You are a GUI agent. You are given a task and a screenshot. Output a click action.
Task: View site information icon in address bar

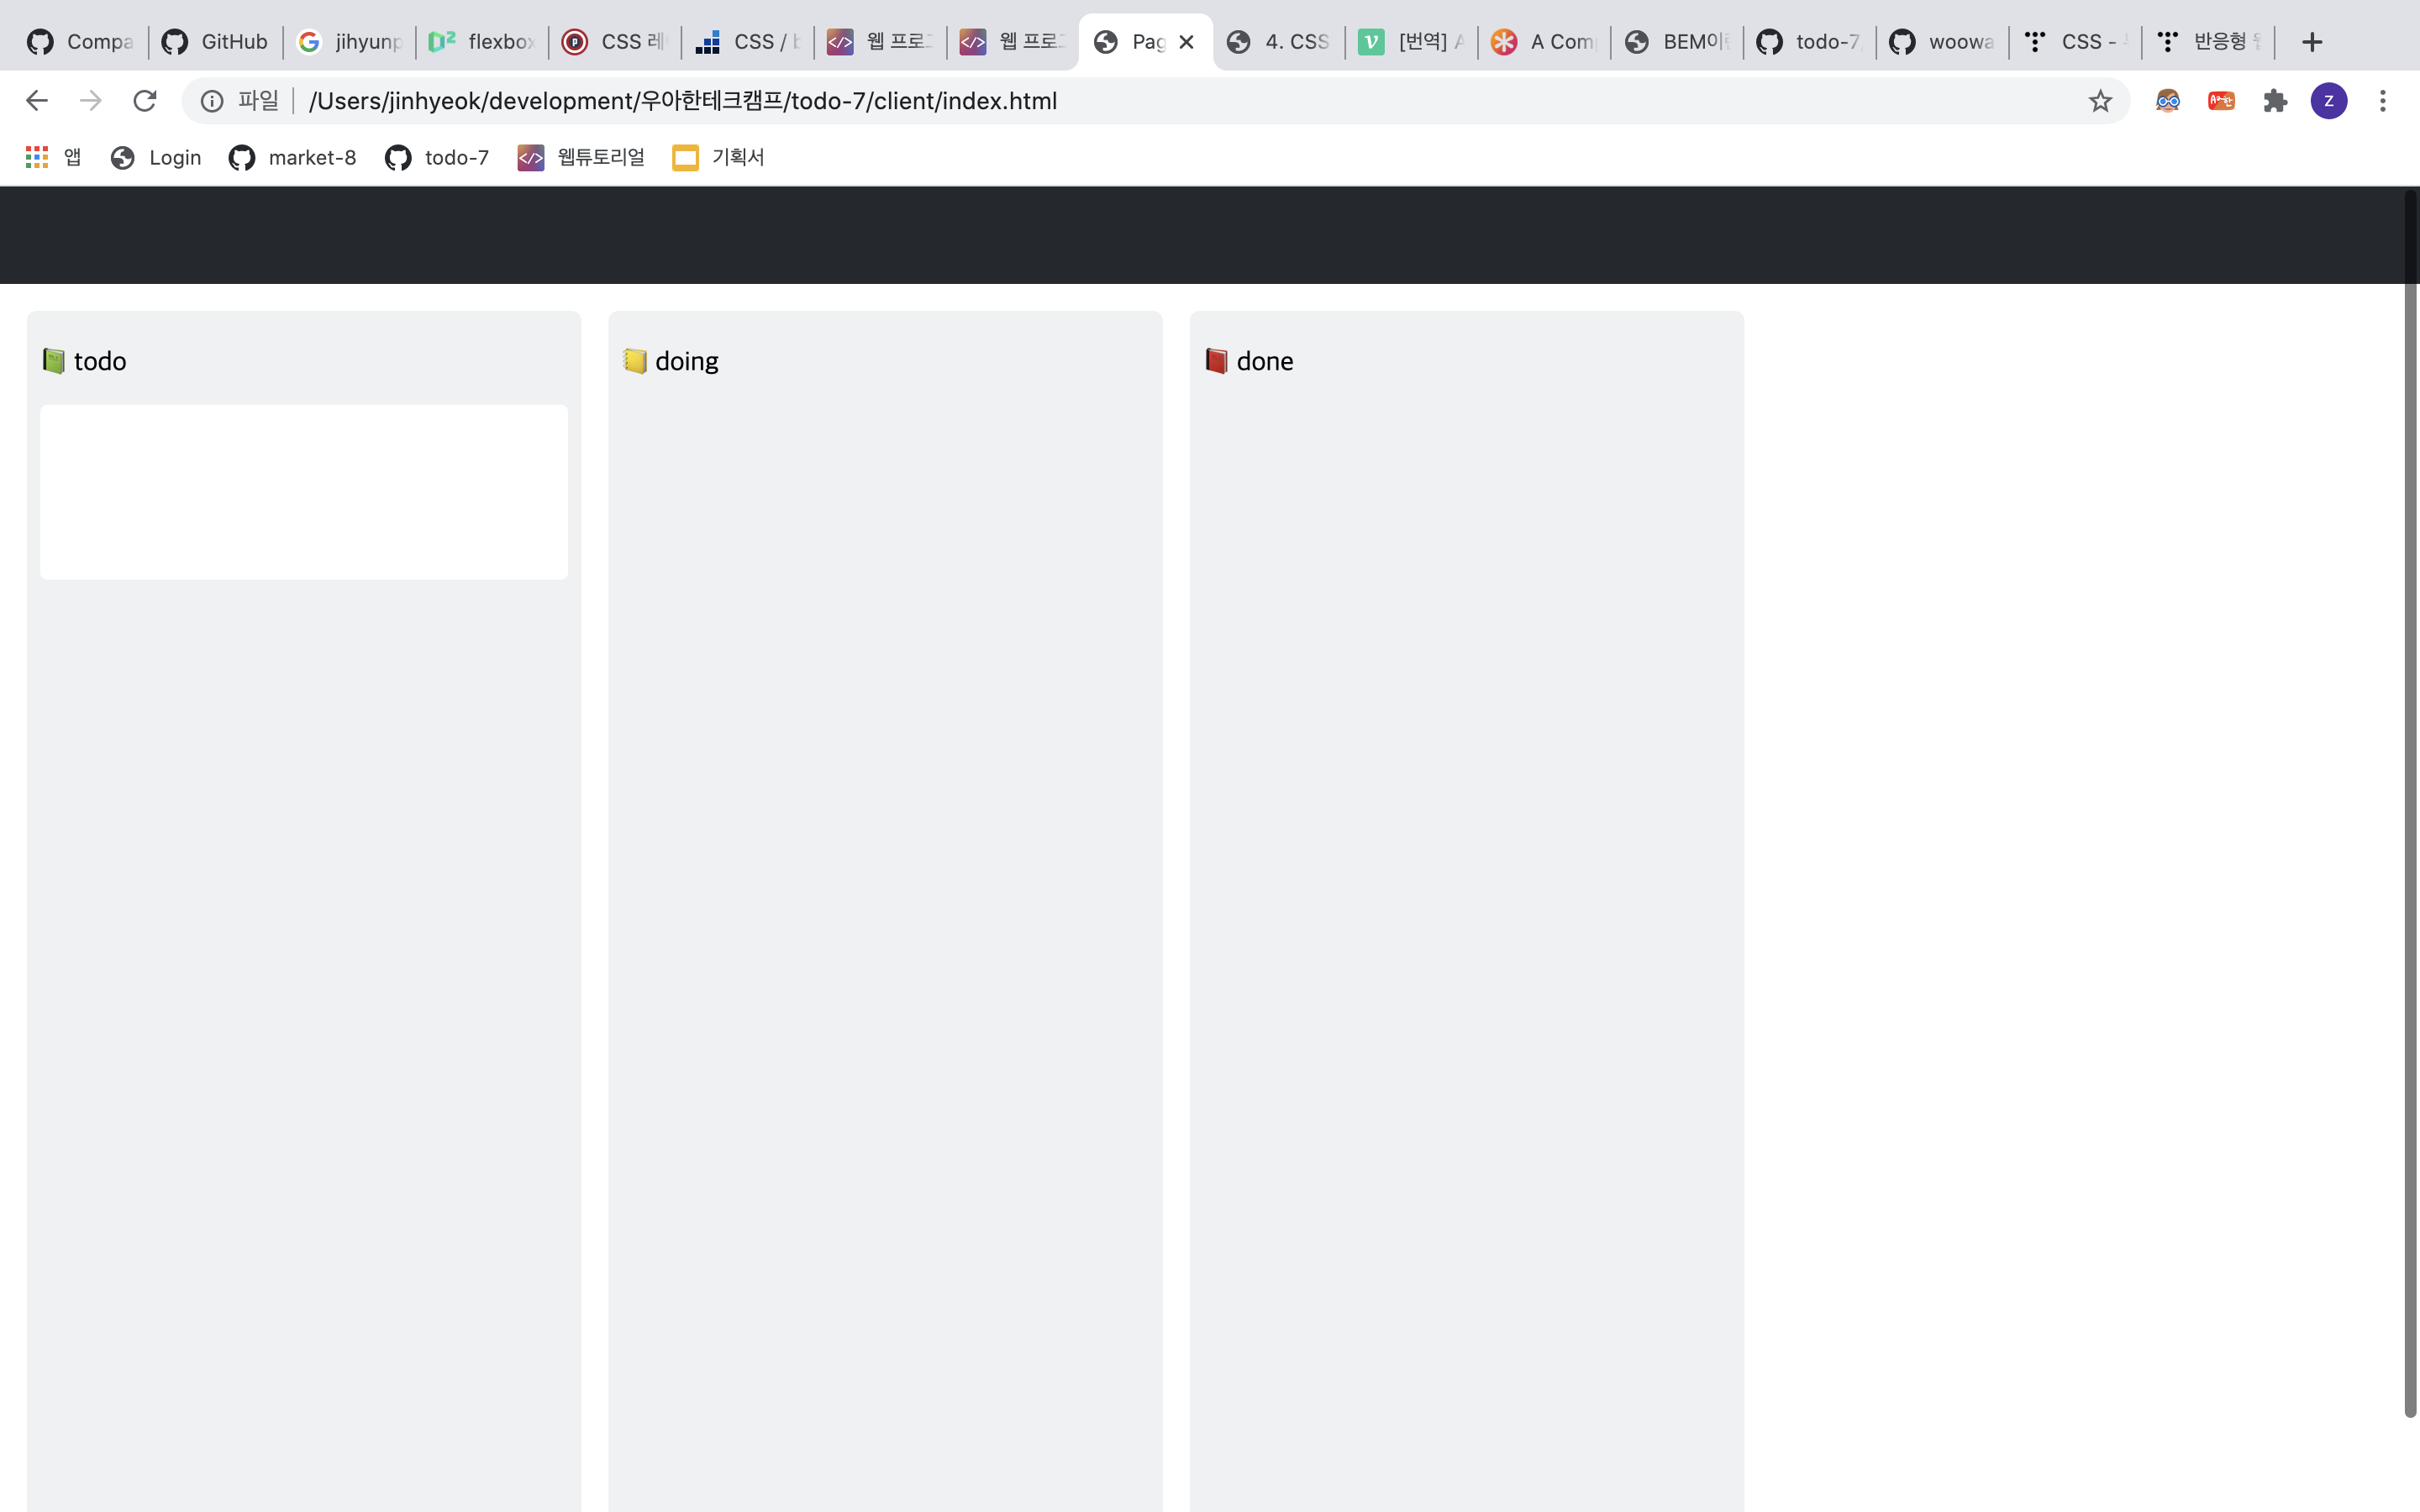coord(212,101)
